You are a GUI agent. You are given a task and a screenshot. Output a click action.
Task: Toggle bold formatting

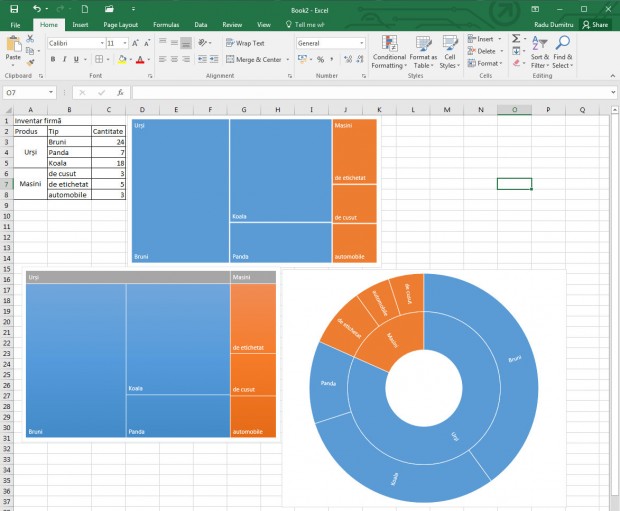point(52,59)
